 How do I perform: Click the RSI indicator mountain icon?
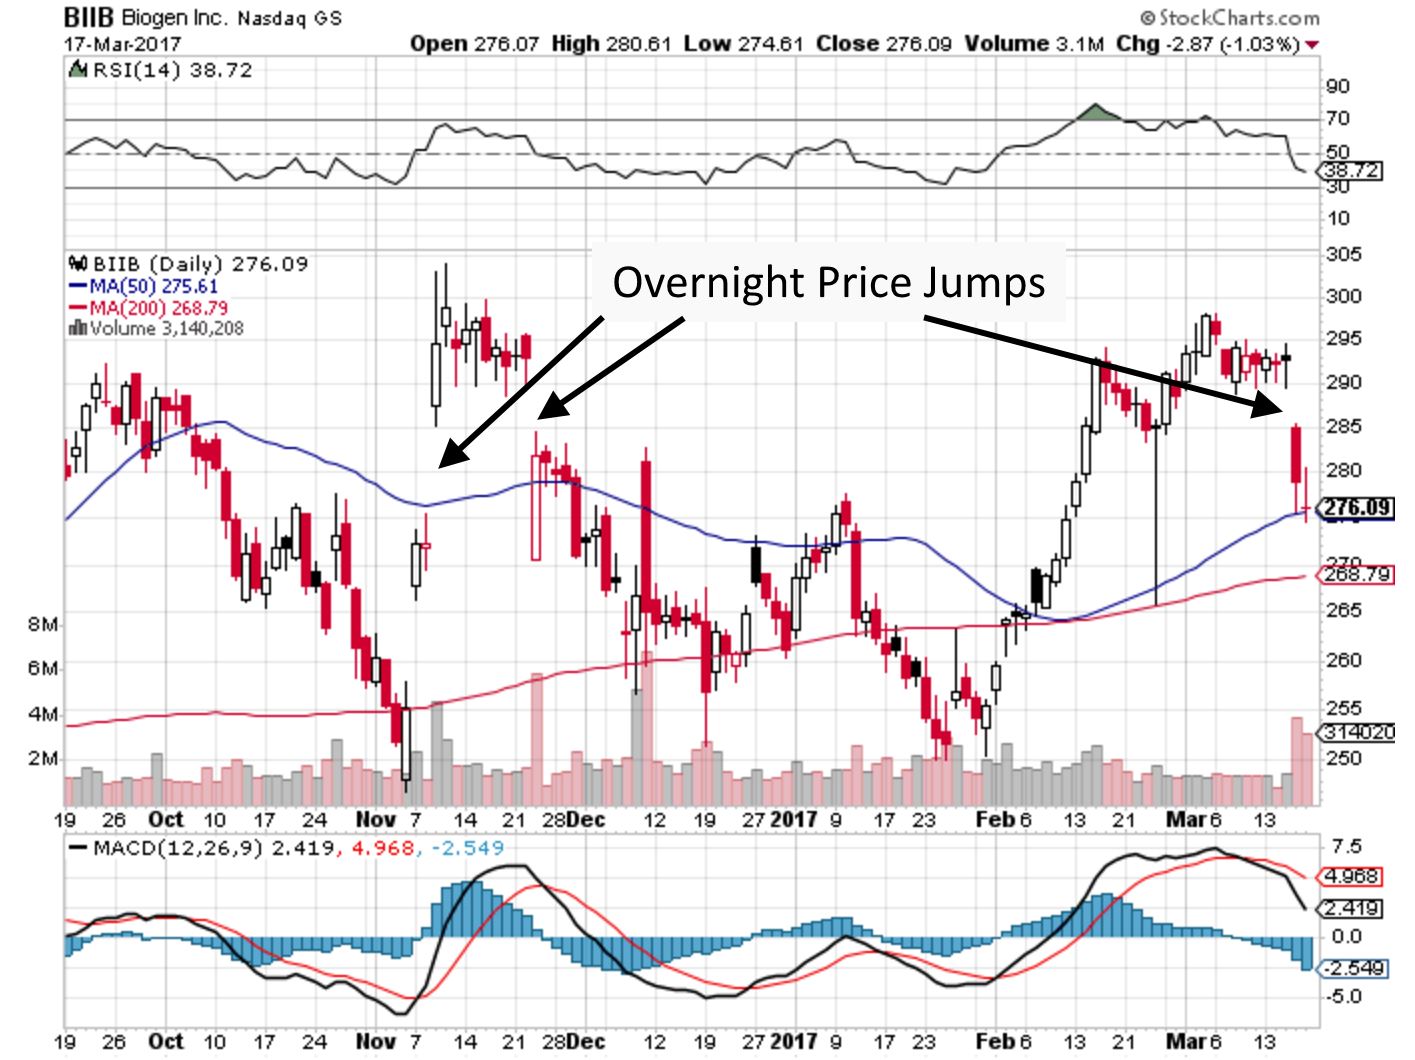pyautogui.click(x=78, y=70)
